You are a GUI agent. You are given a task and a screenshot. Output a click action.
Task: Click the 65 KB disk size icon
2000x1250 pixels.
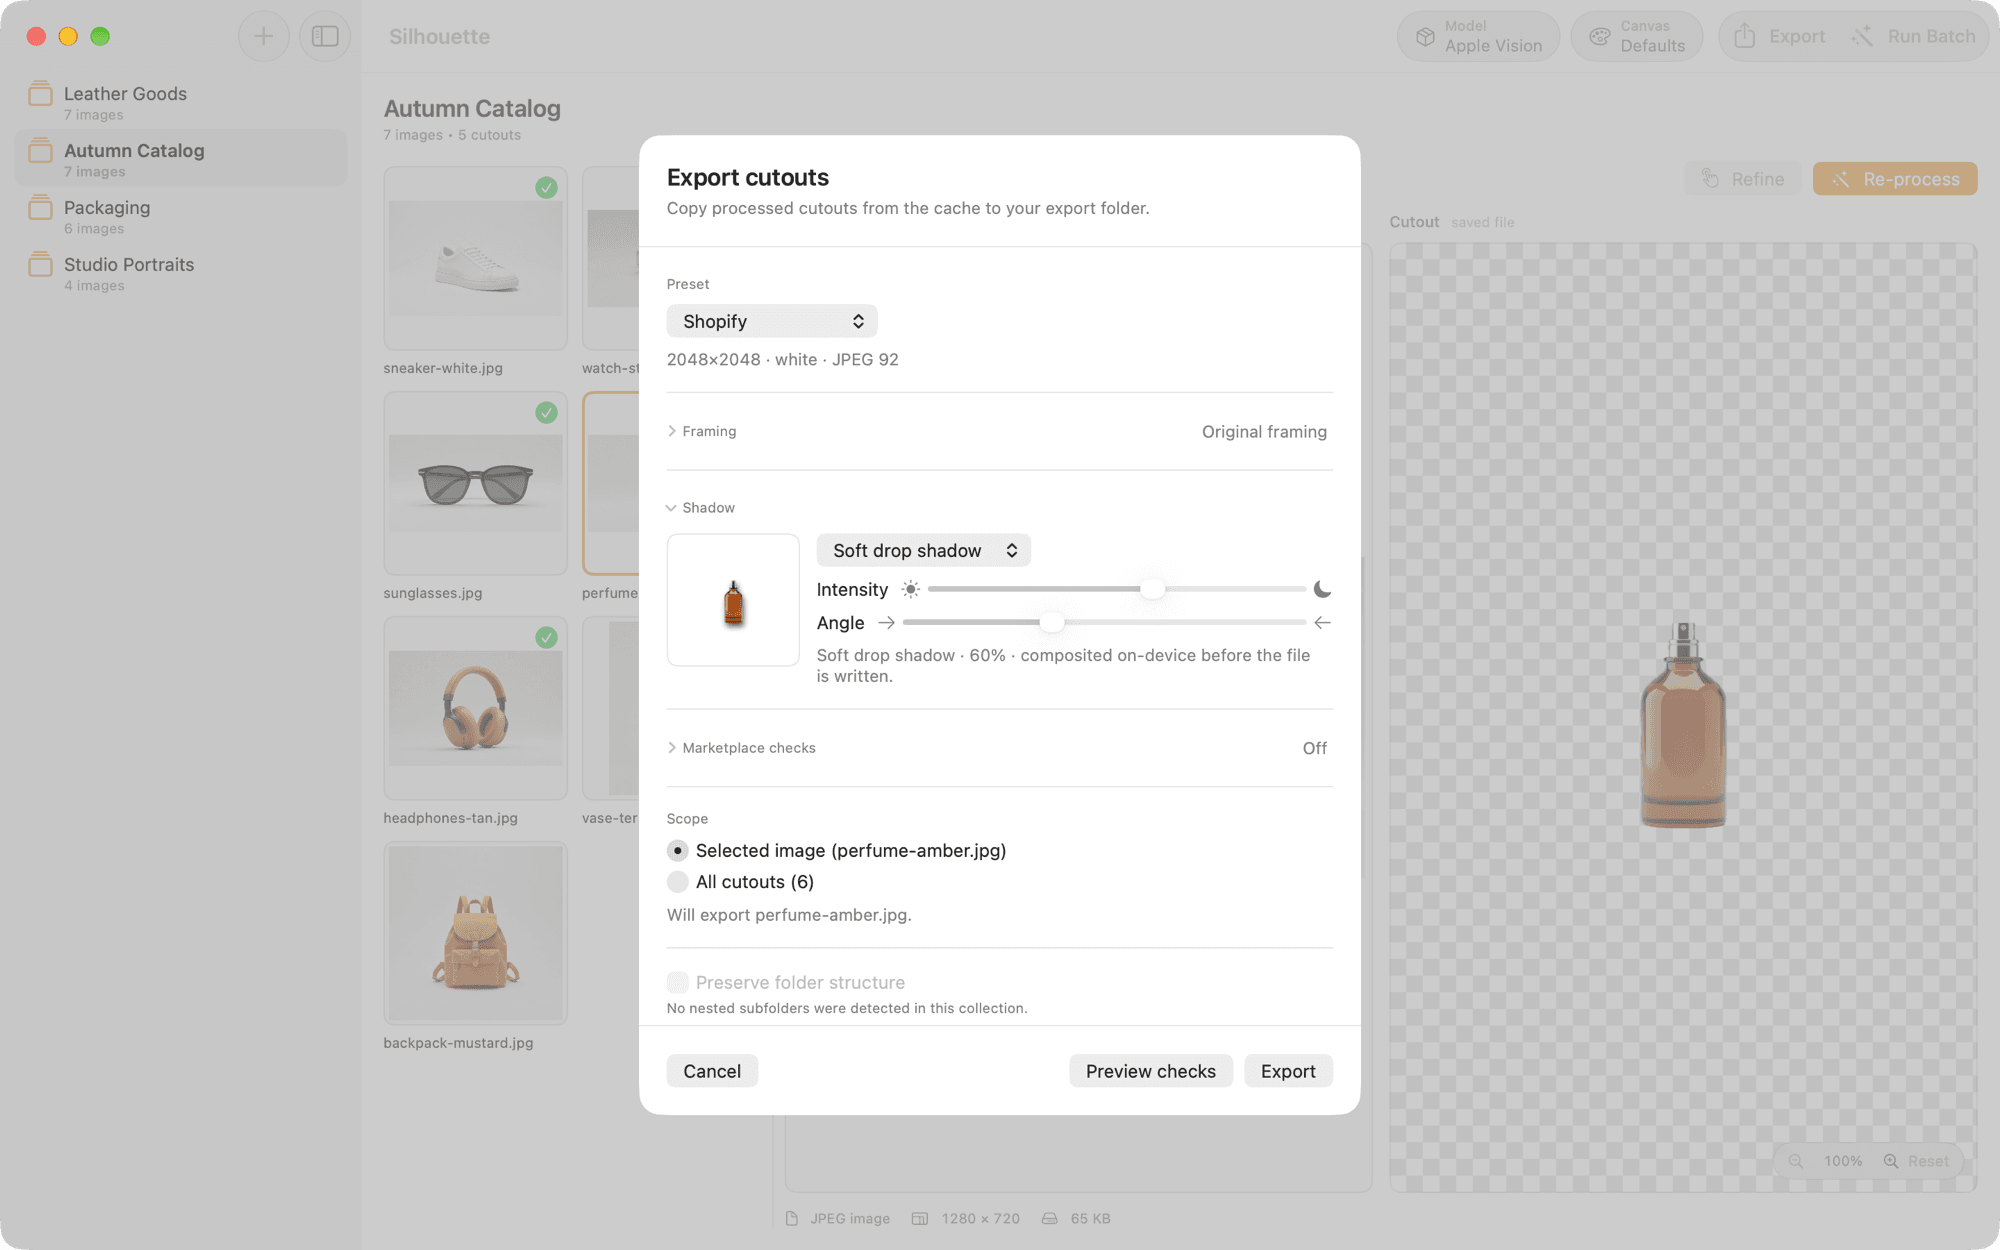[x=1049, y=1218]
